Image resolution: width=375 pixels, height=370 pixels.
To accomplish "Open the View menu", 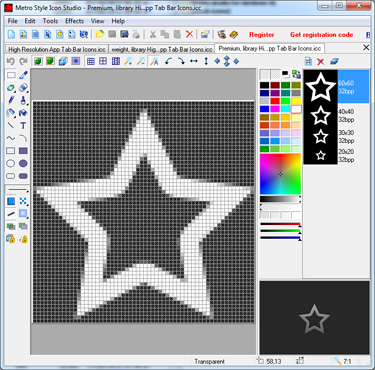I will (98, 21).
